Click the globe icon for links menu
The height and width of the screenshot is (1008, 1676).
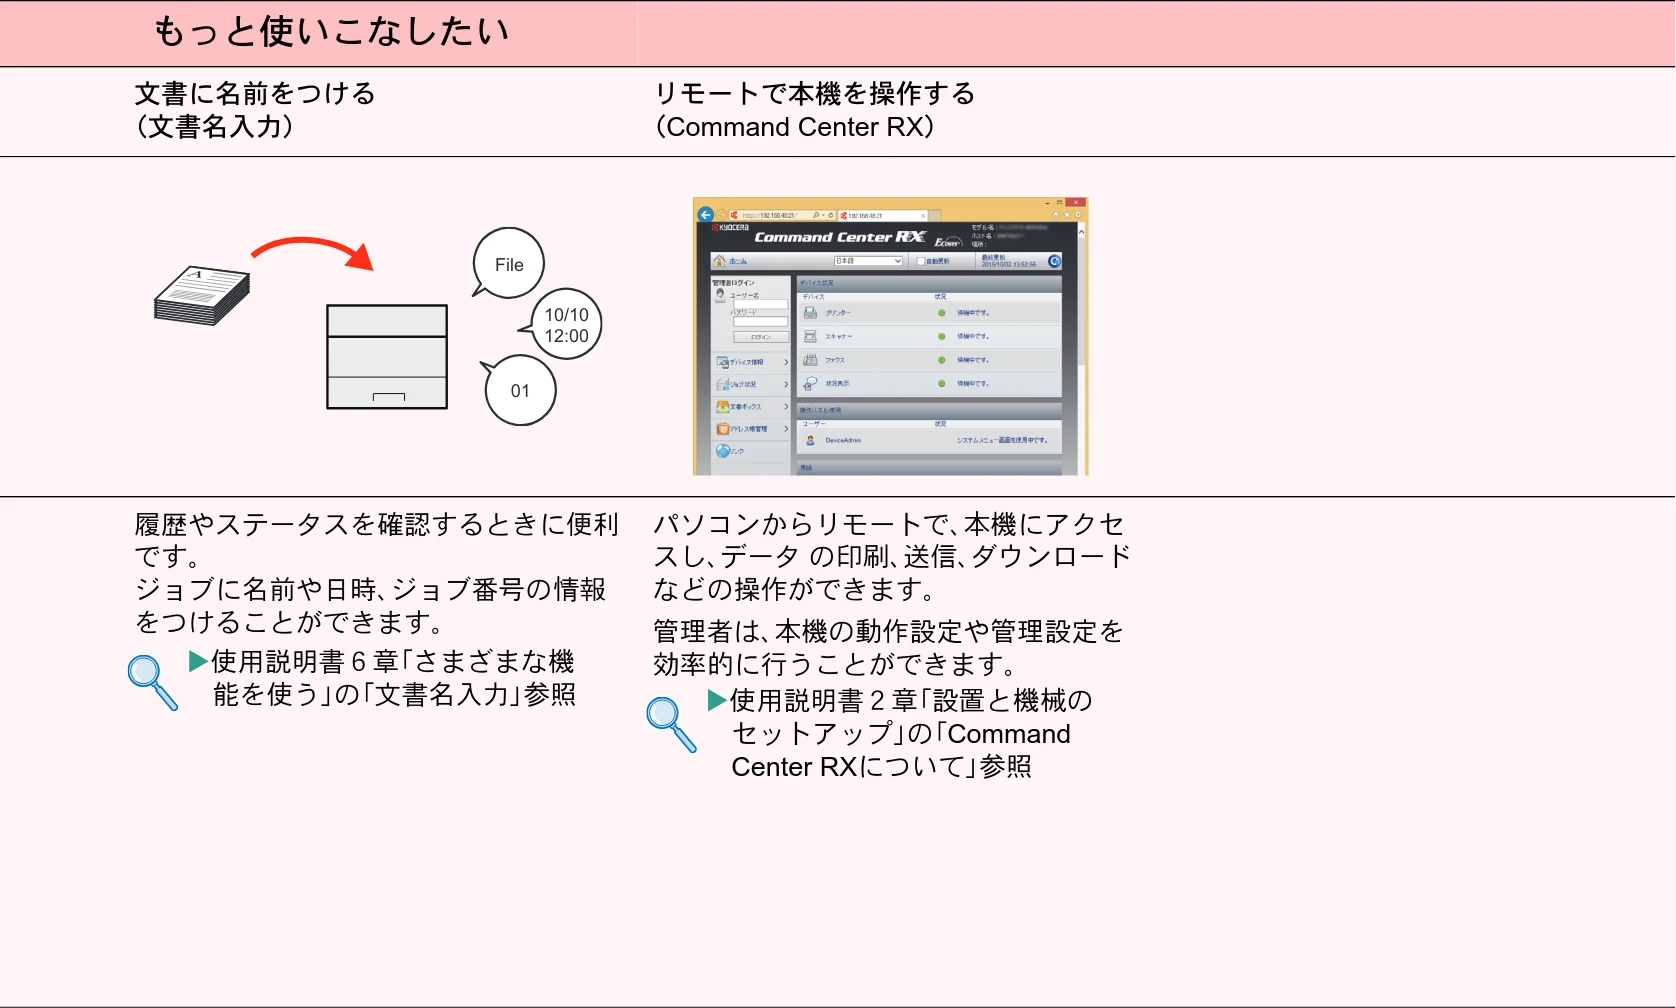point(722,451)
